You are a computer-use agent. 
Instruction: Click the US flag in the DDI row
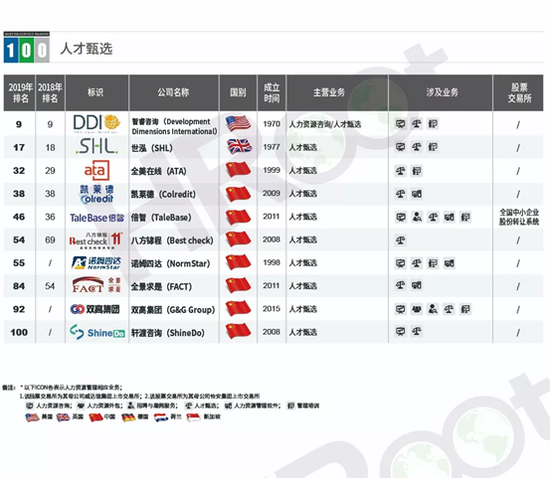coord(238,123)
